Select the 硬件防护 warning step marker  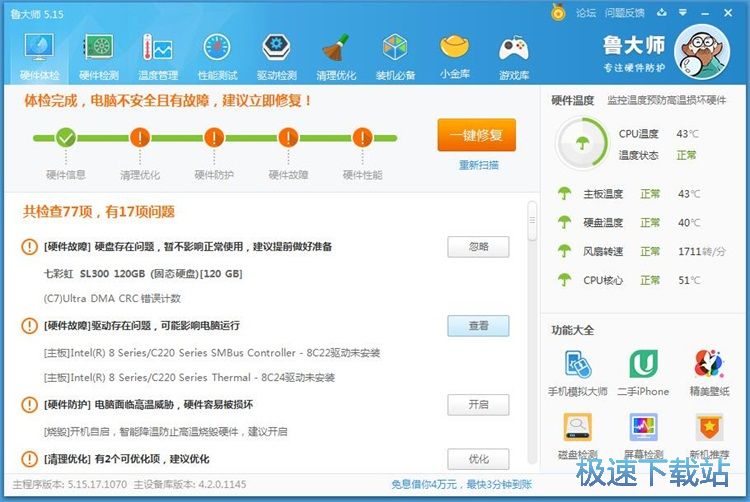coord(214,138)
